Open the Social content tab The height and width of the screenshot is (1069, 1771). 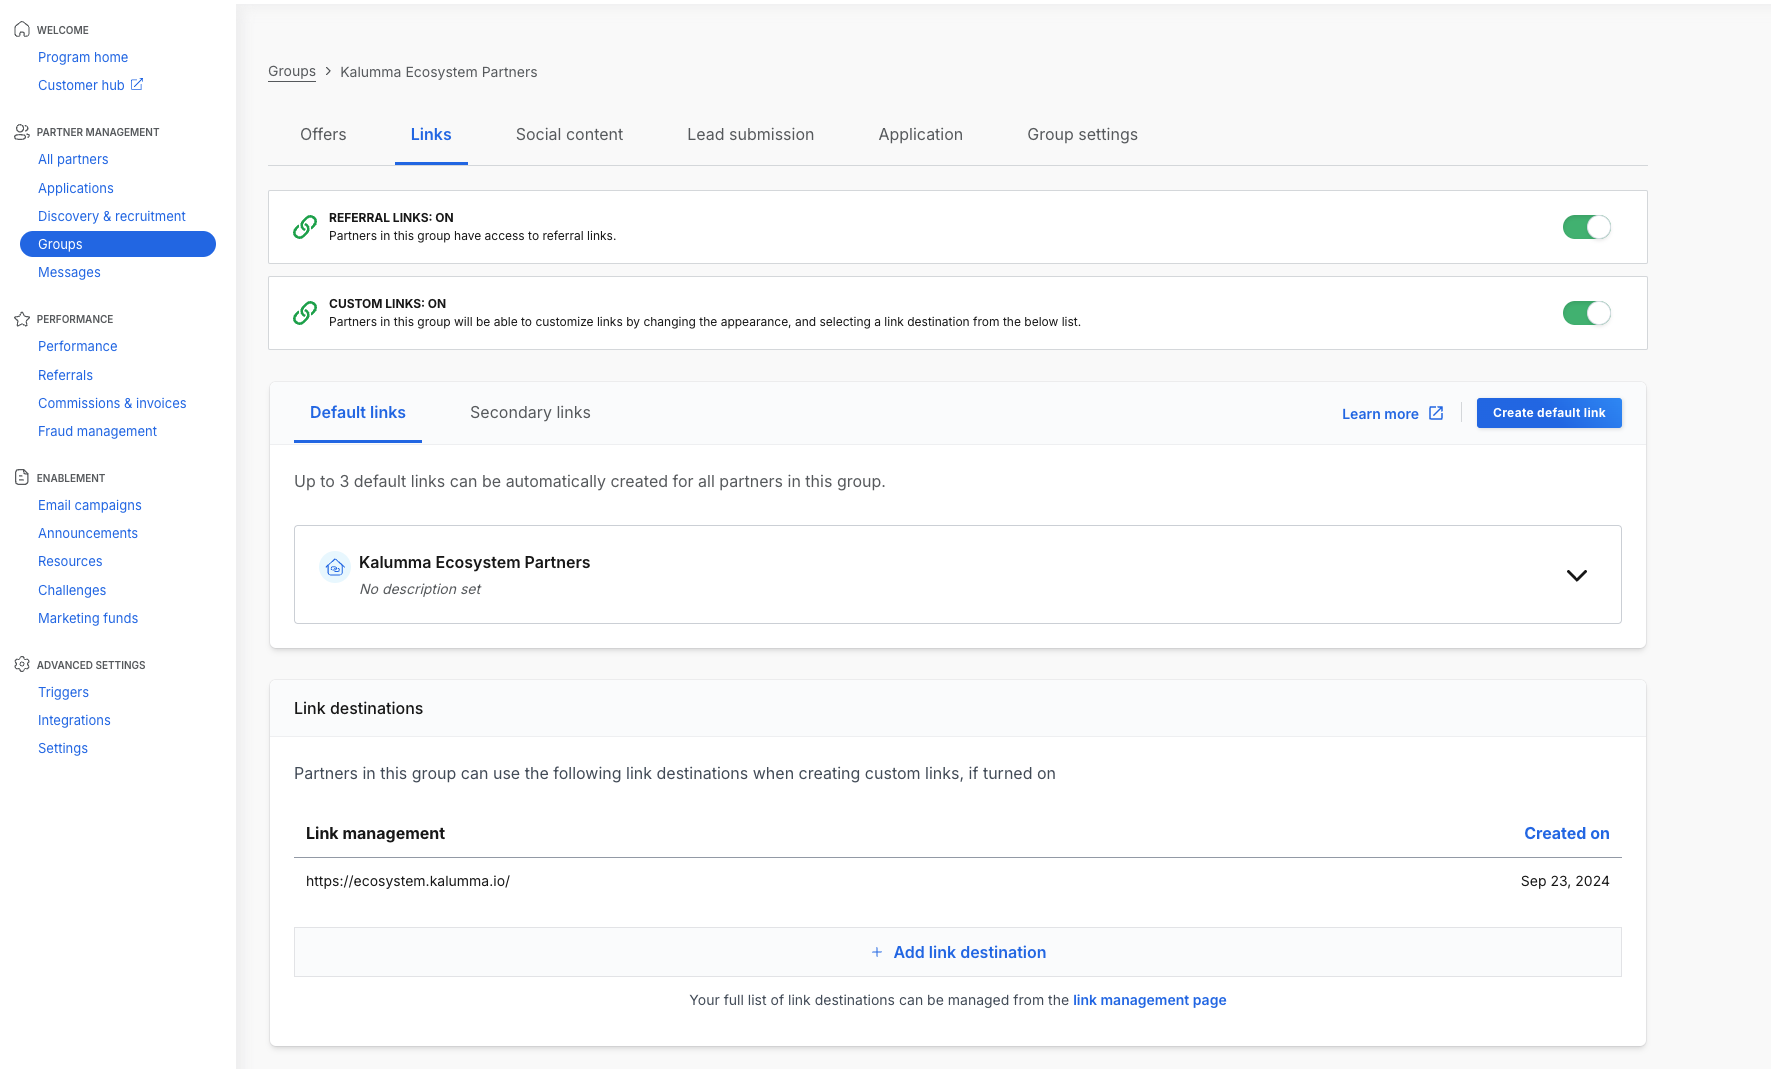[569, 135]
